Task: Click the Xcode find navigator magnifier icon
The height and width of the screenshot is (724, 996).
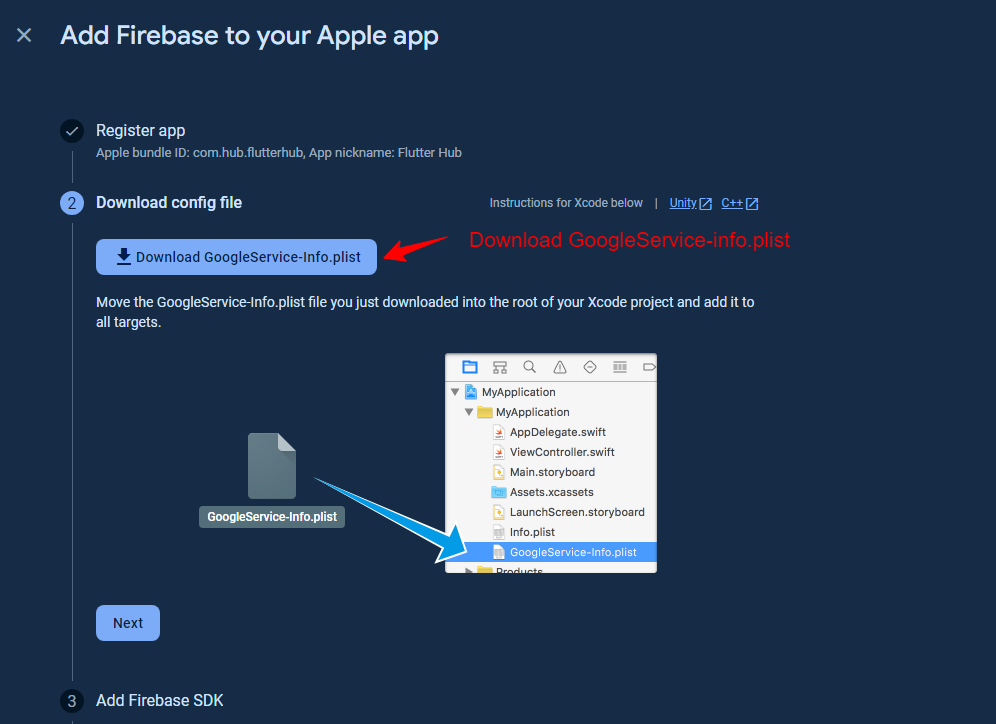Action: pos(530,367)
